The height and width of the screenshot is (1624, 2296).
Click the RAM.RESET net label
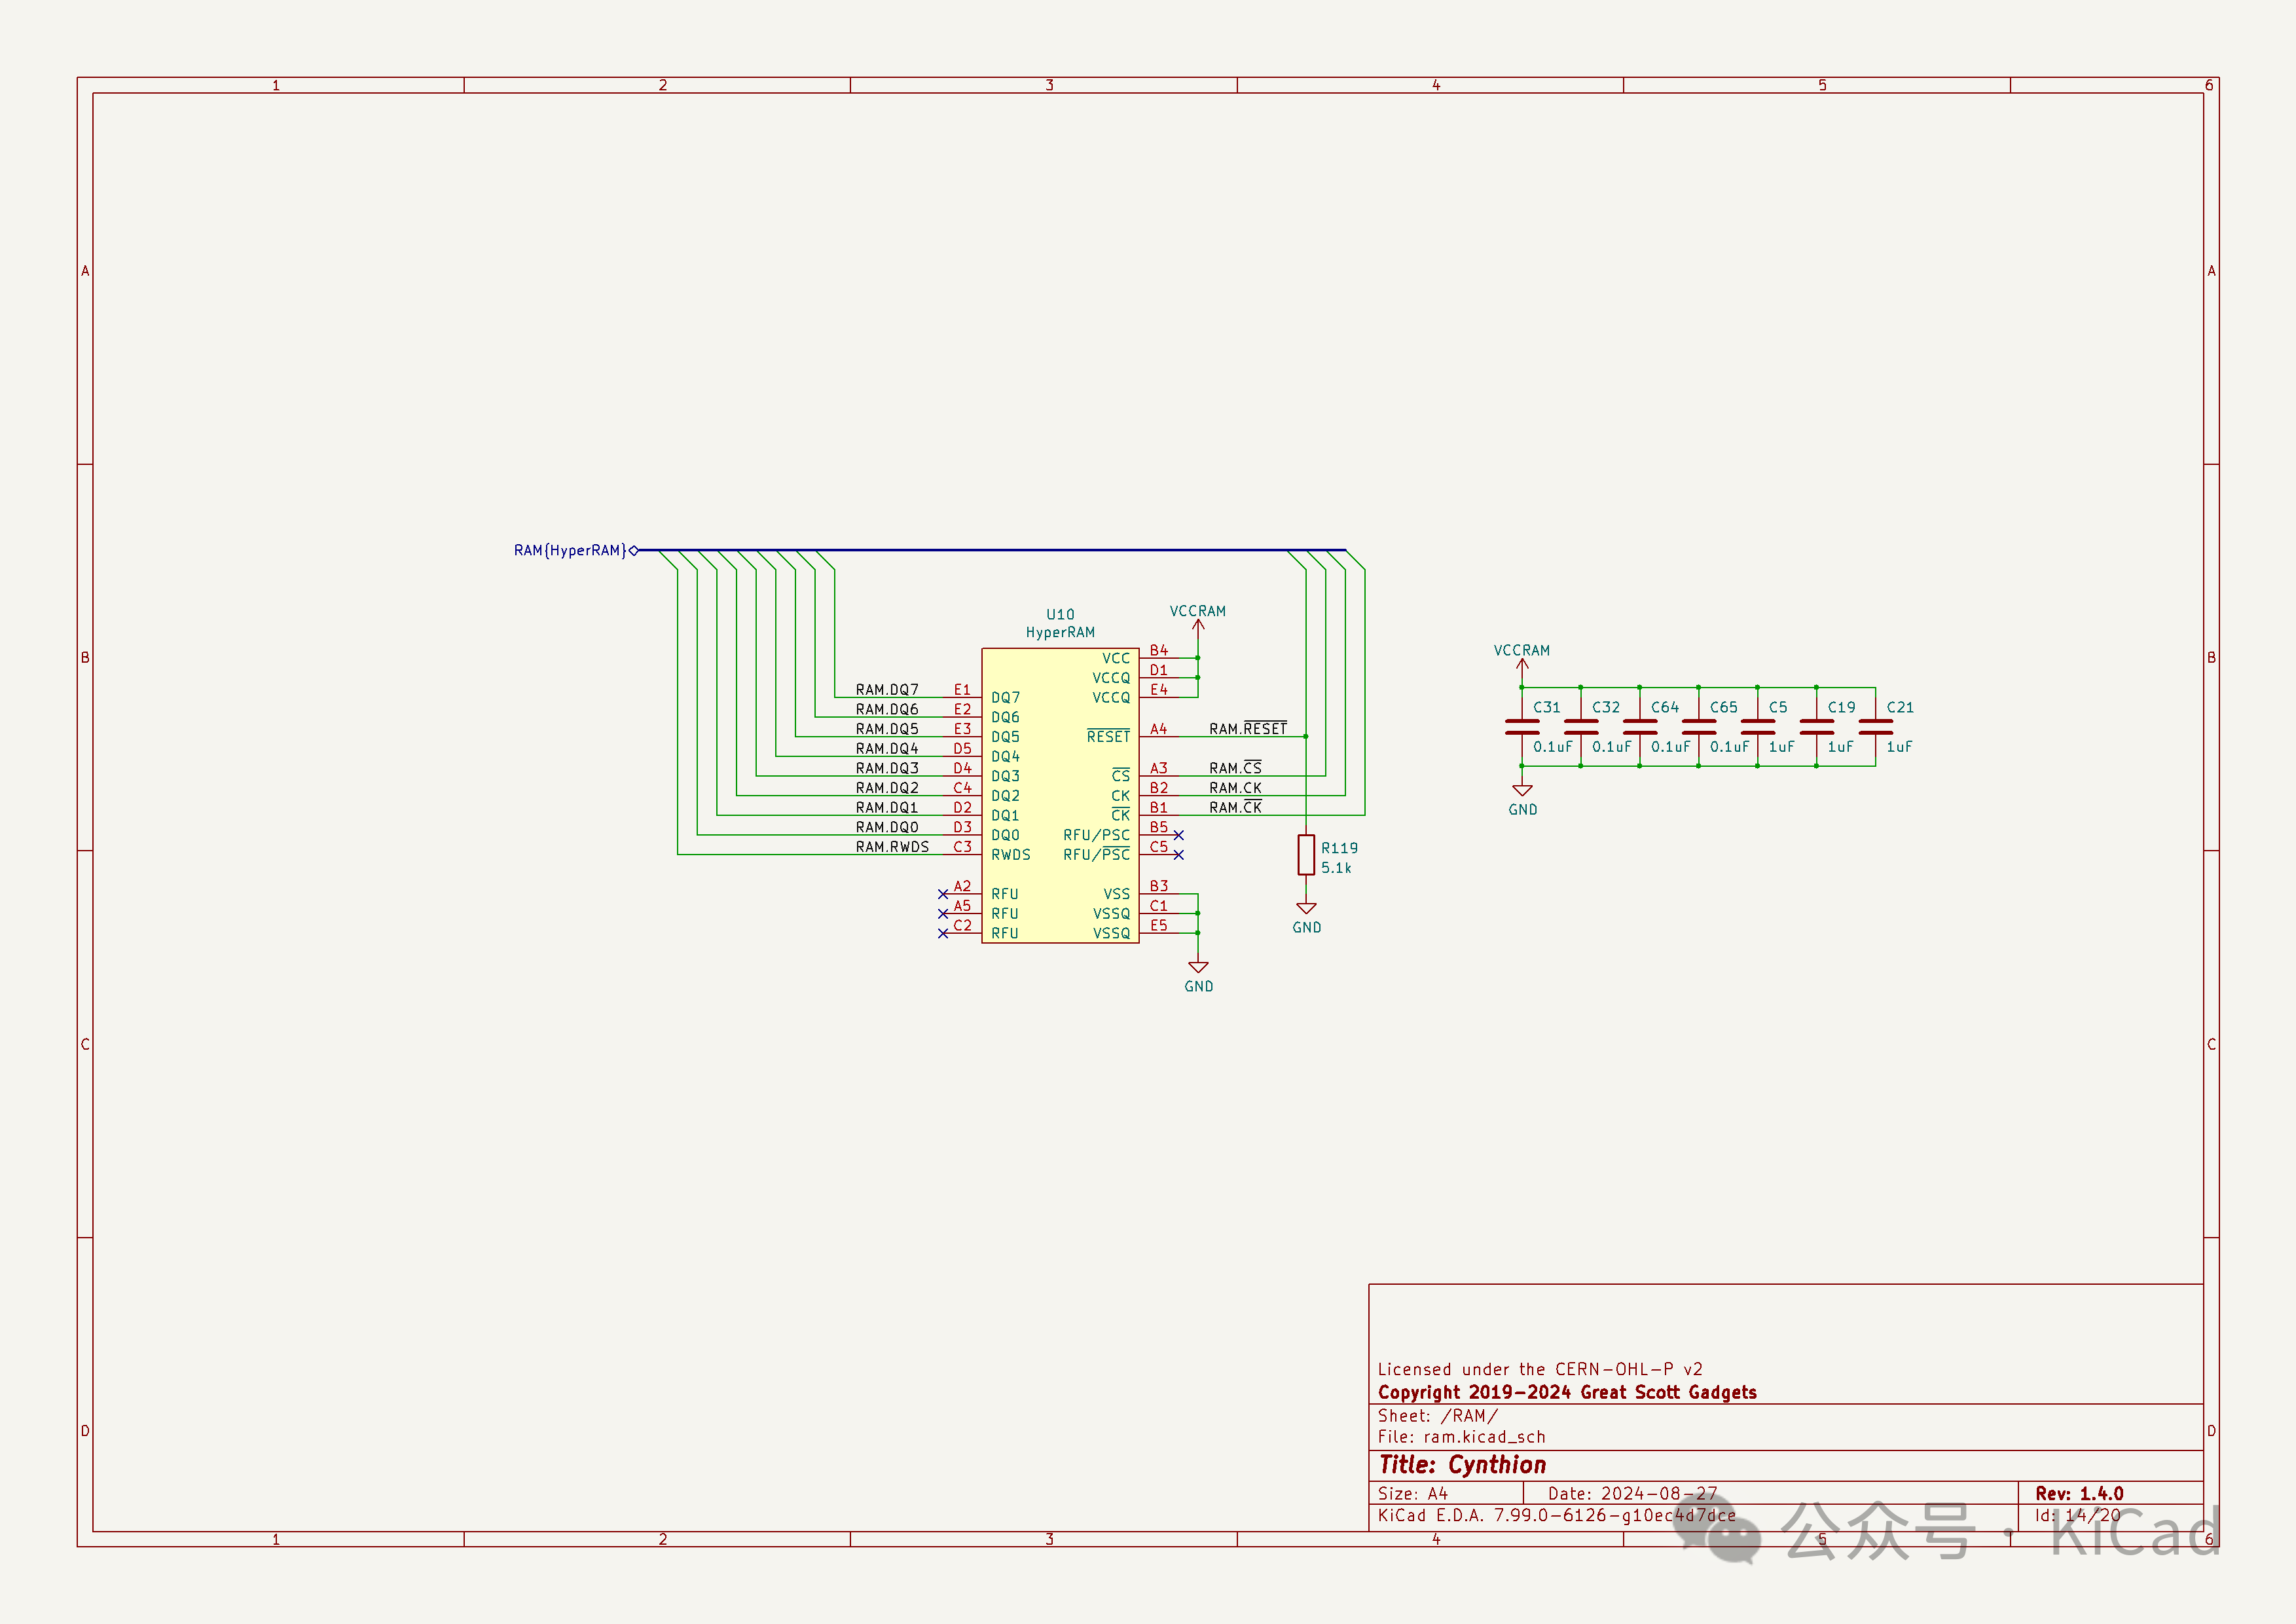[1247, 729]
